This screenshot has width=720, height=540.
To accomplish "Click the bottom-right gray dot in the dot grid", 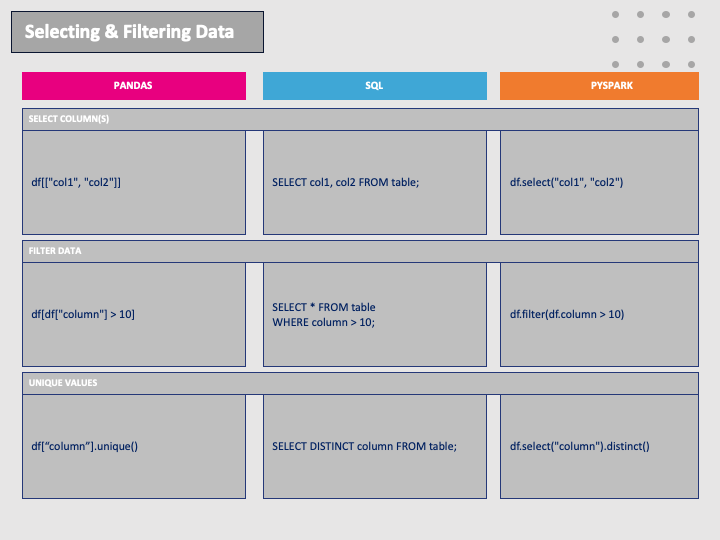I will 692,64.
